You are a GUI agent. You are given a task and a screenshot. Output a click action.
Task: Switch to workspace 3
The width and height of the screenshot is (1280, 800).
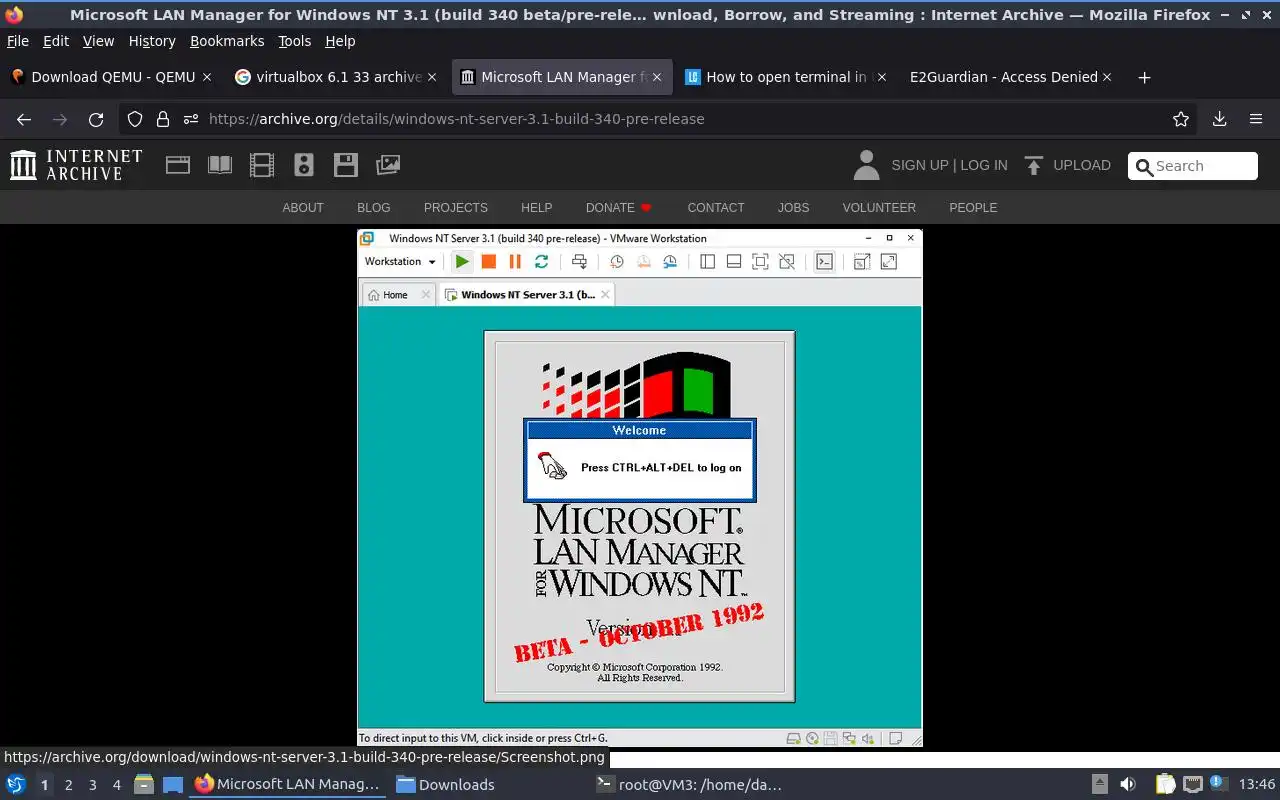(92, 785)
